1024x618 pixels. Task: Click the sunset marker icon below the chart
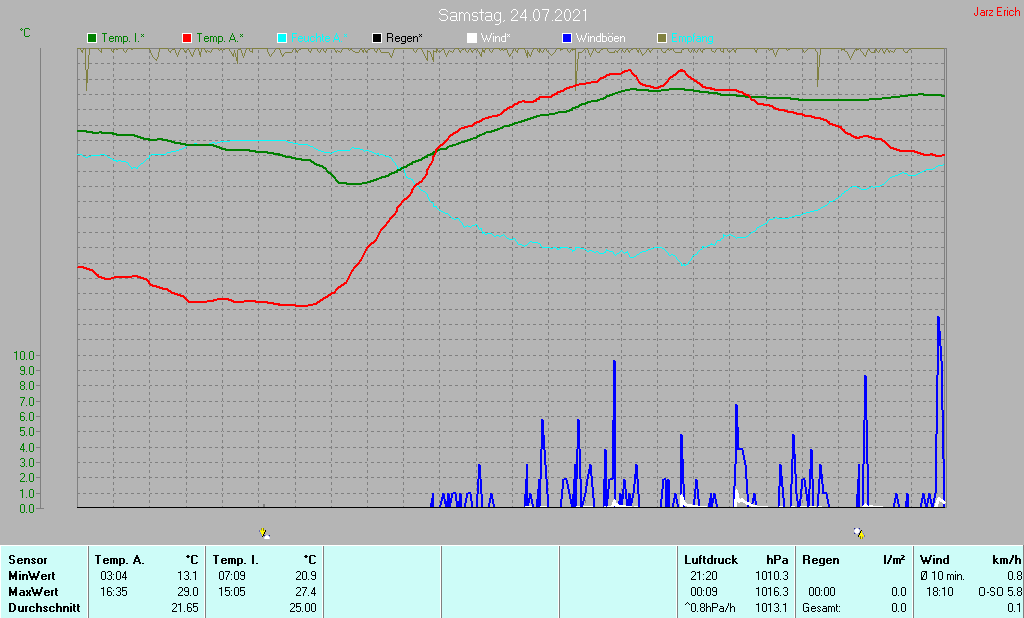(x=859, y=533)
